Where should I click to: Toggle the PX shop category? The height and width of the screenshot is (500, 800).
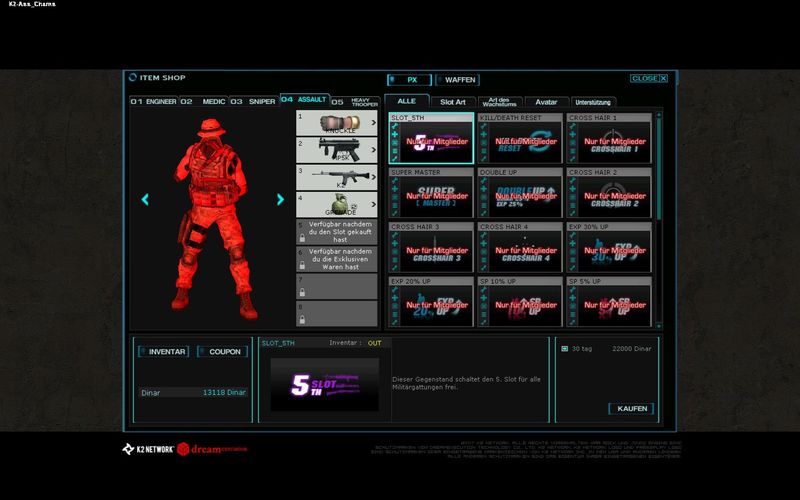click(409, 80)
